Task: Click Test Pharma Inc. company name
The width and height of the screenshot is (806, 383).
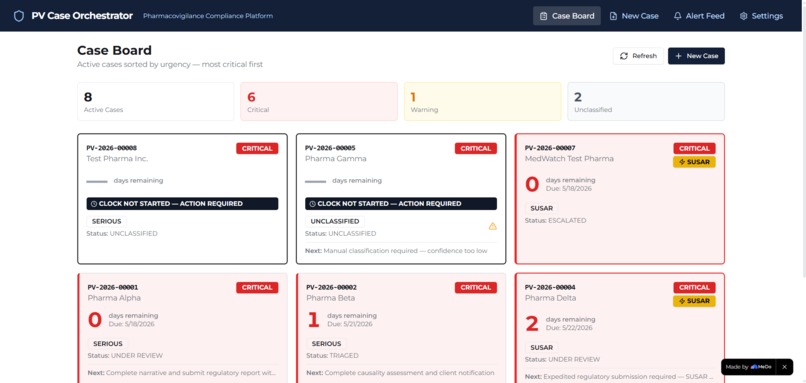Action: [117, 159]
